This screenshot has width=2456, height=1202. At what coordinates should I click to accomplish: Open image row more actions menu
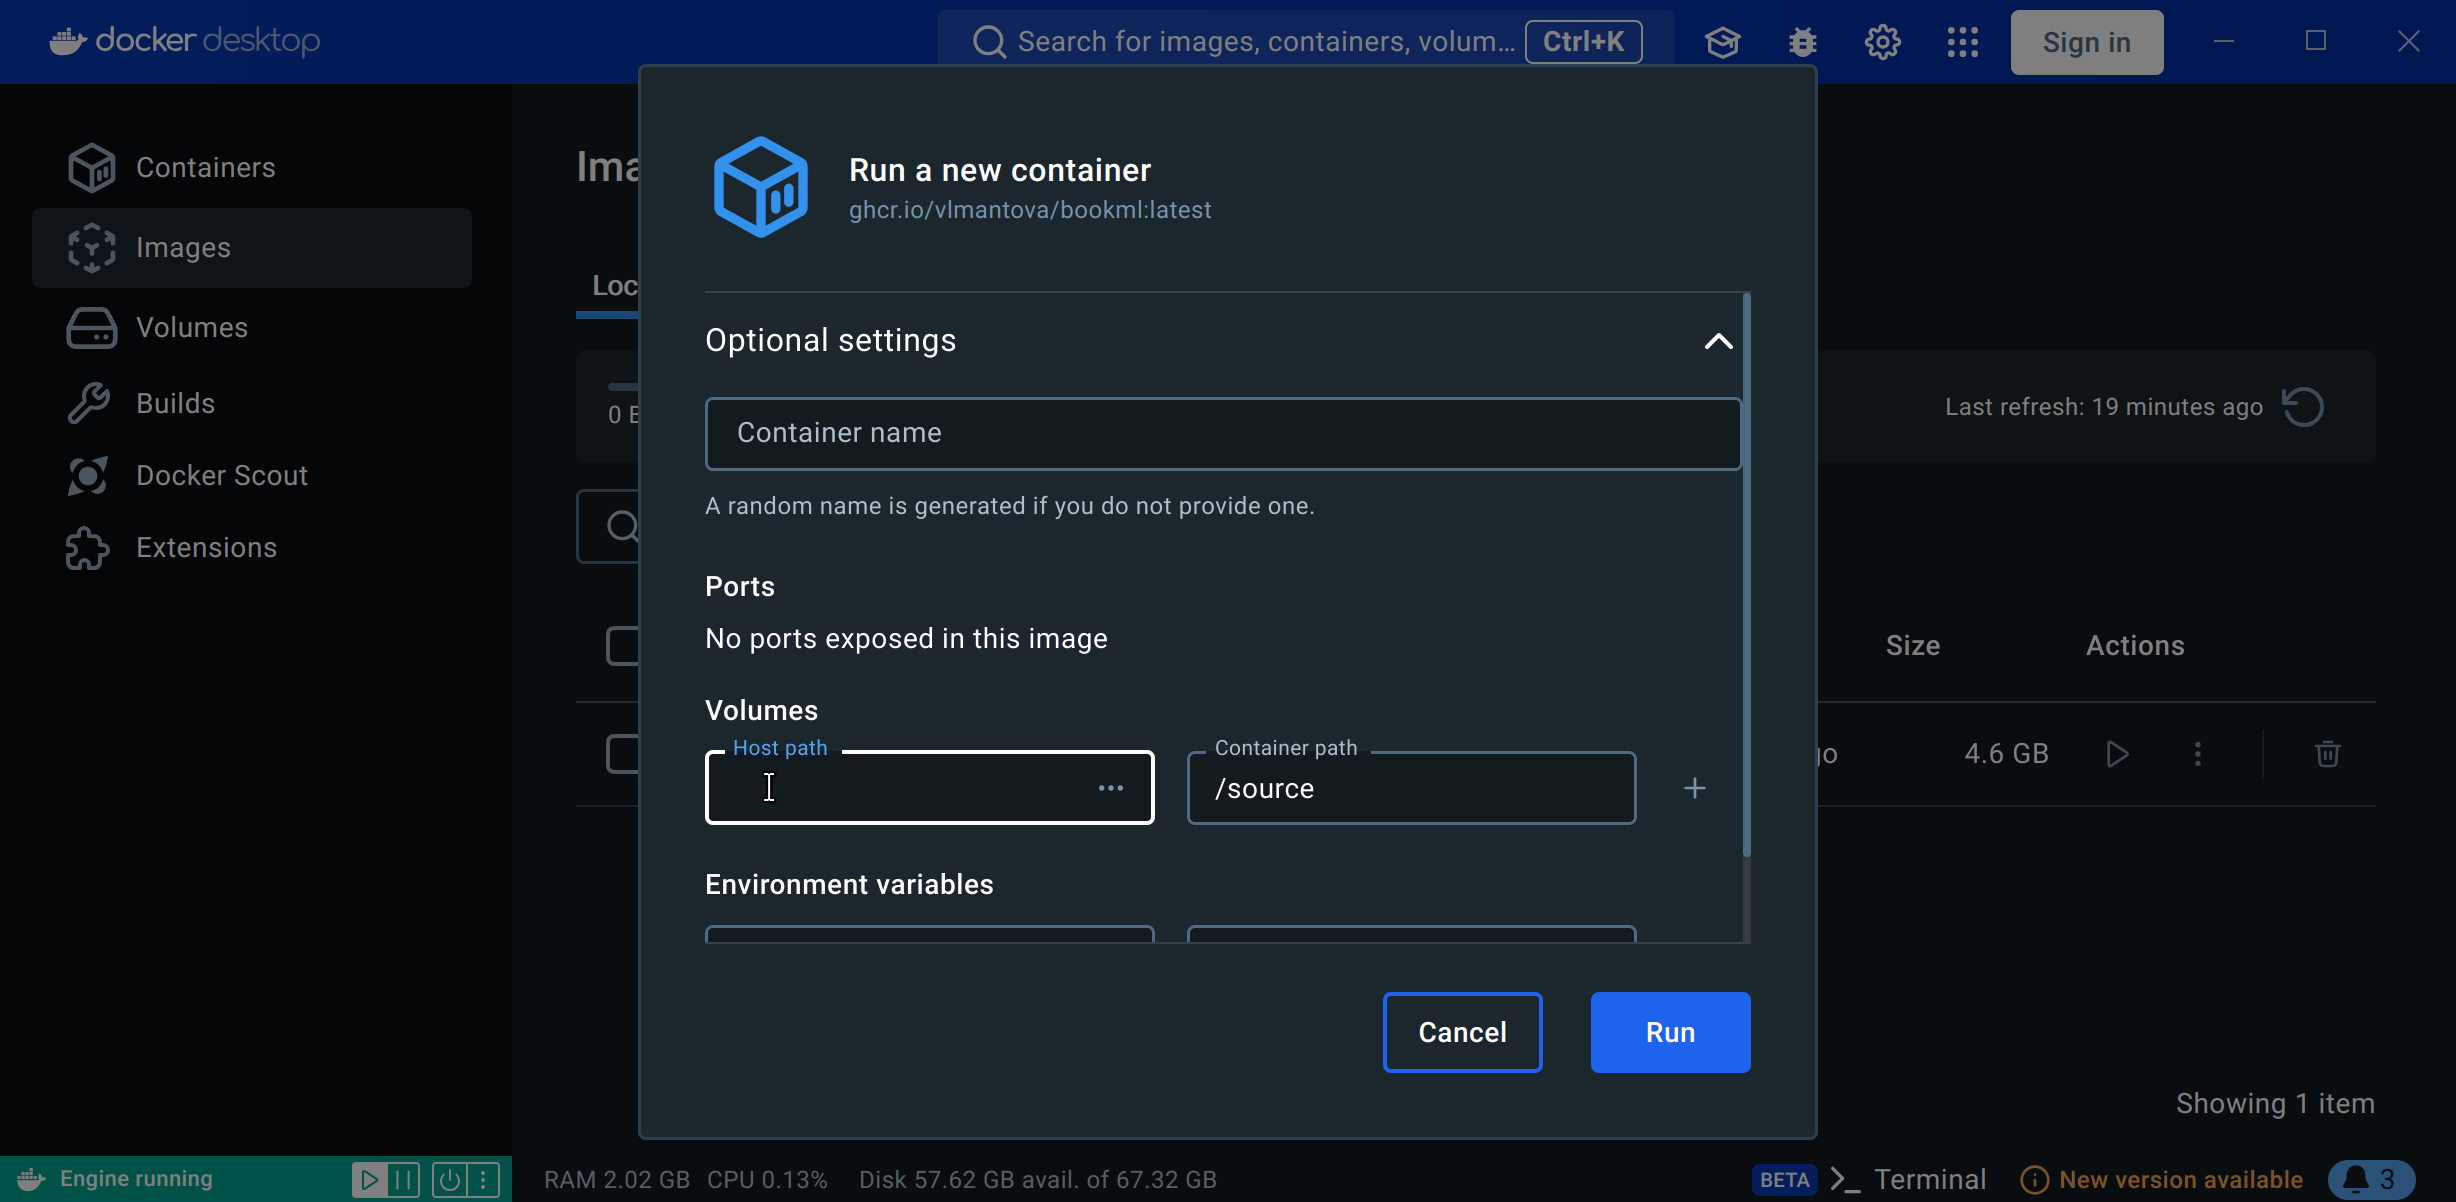pos(2197,754)
